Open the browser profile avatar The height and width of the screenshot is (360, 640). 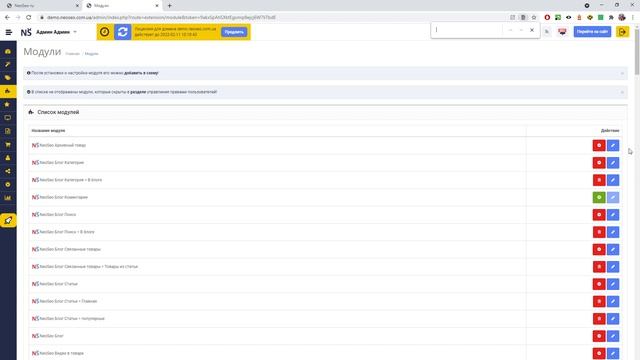click(622, 18)
